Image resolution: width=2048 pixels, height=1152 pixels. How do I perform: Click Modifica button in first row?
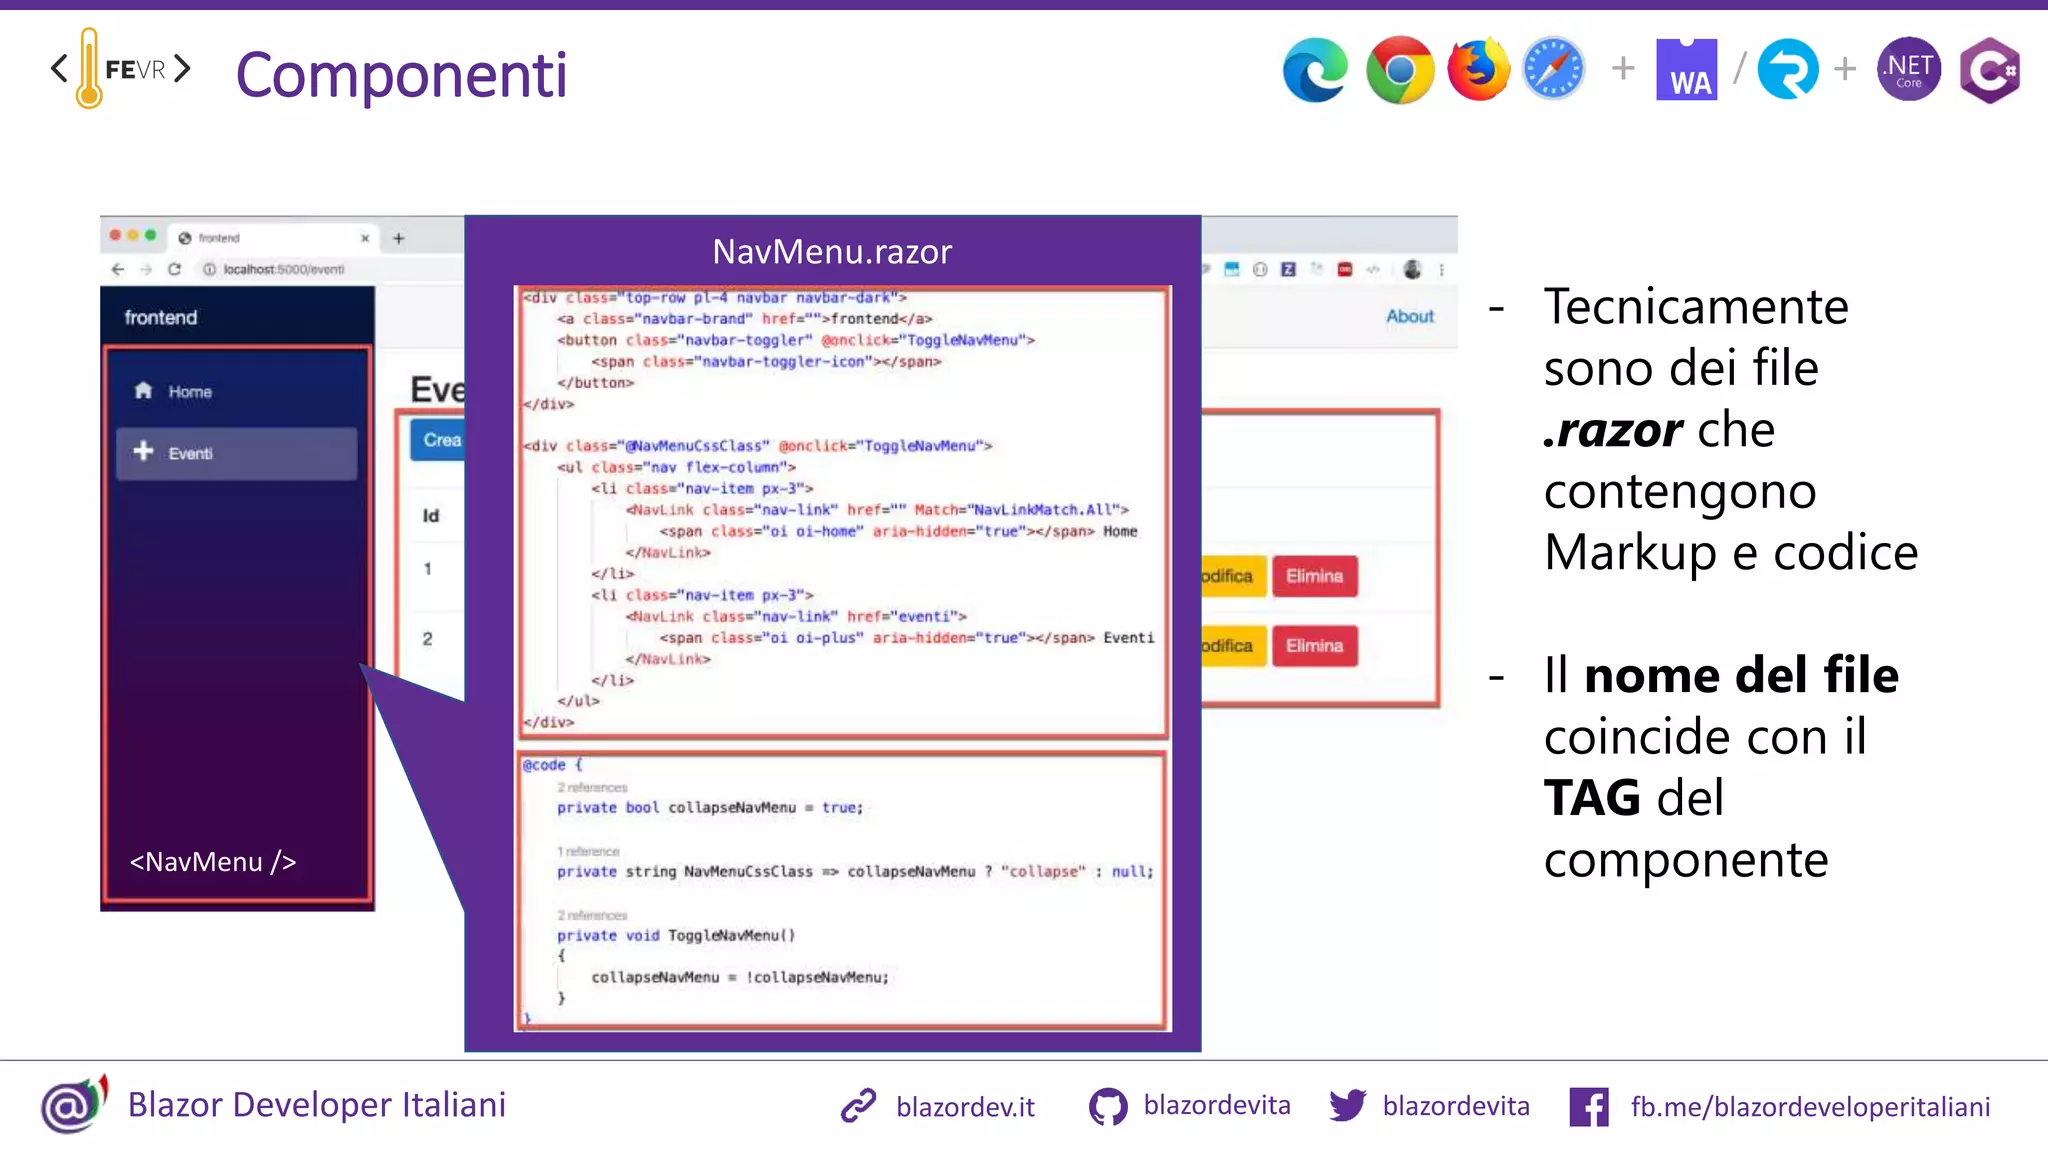(x=1233, y=576)
